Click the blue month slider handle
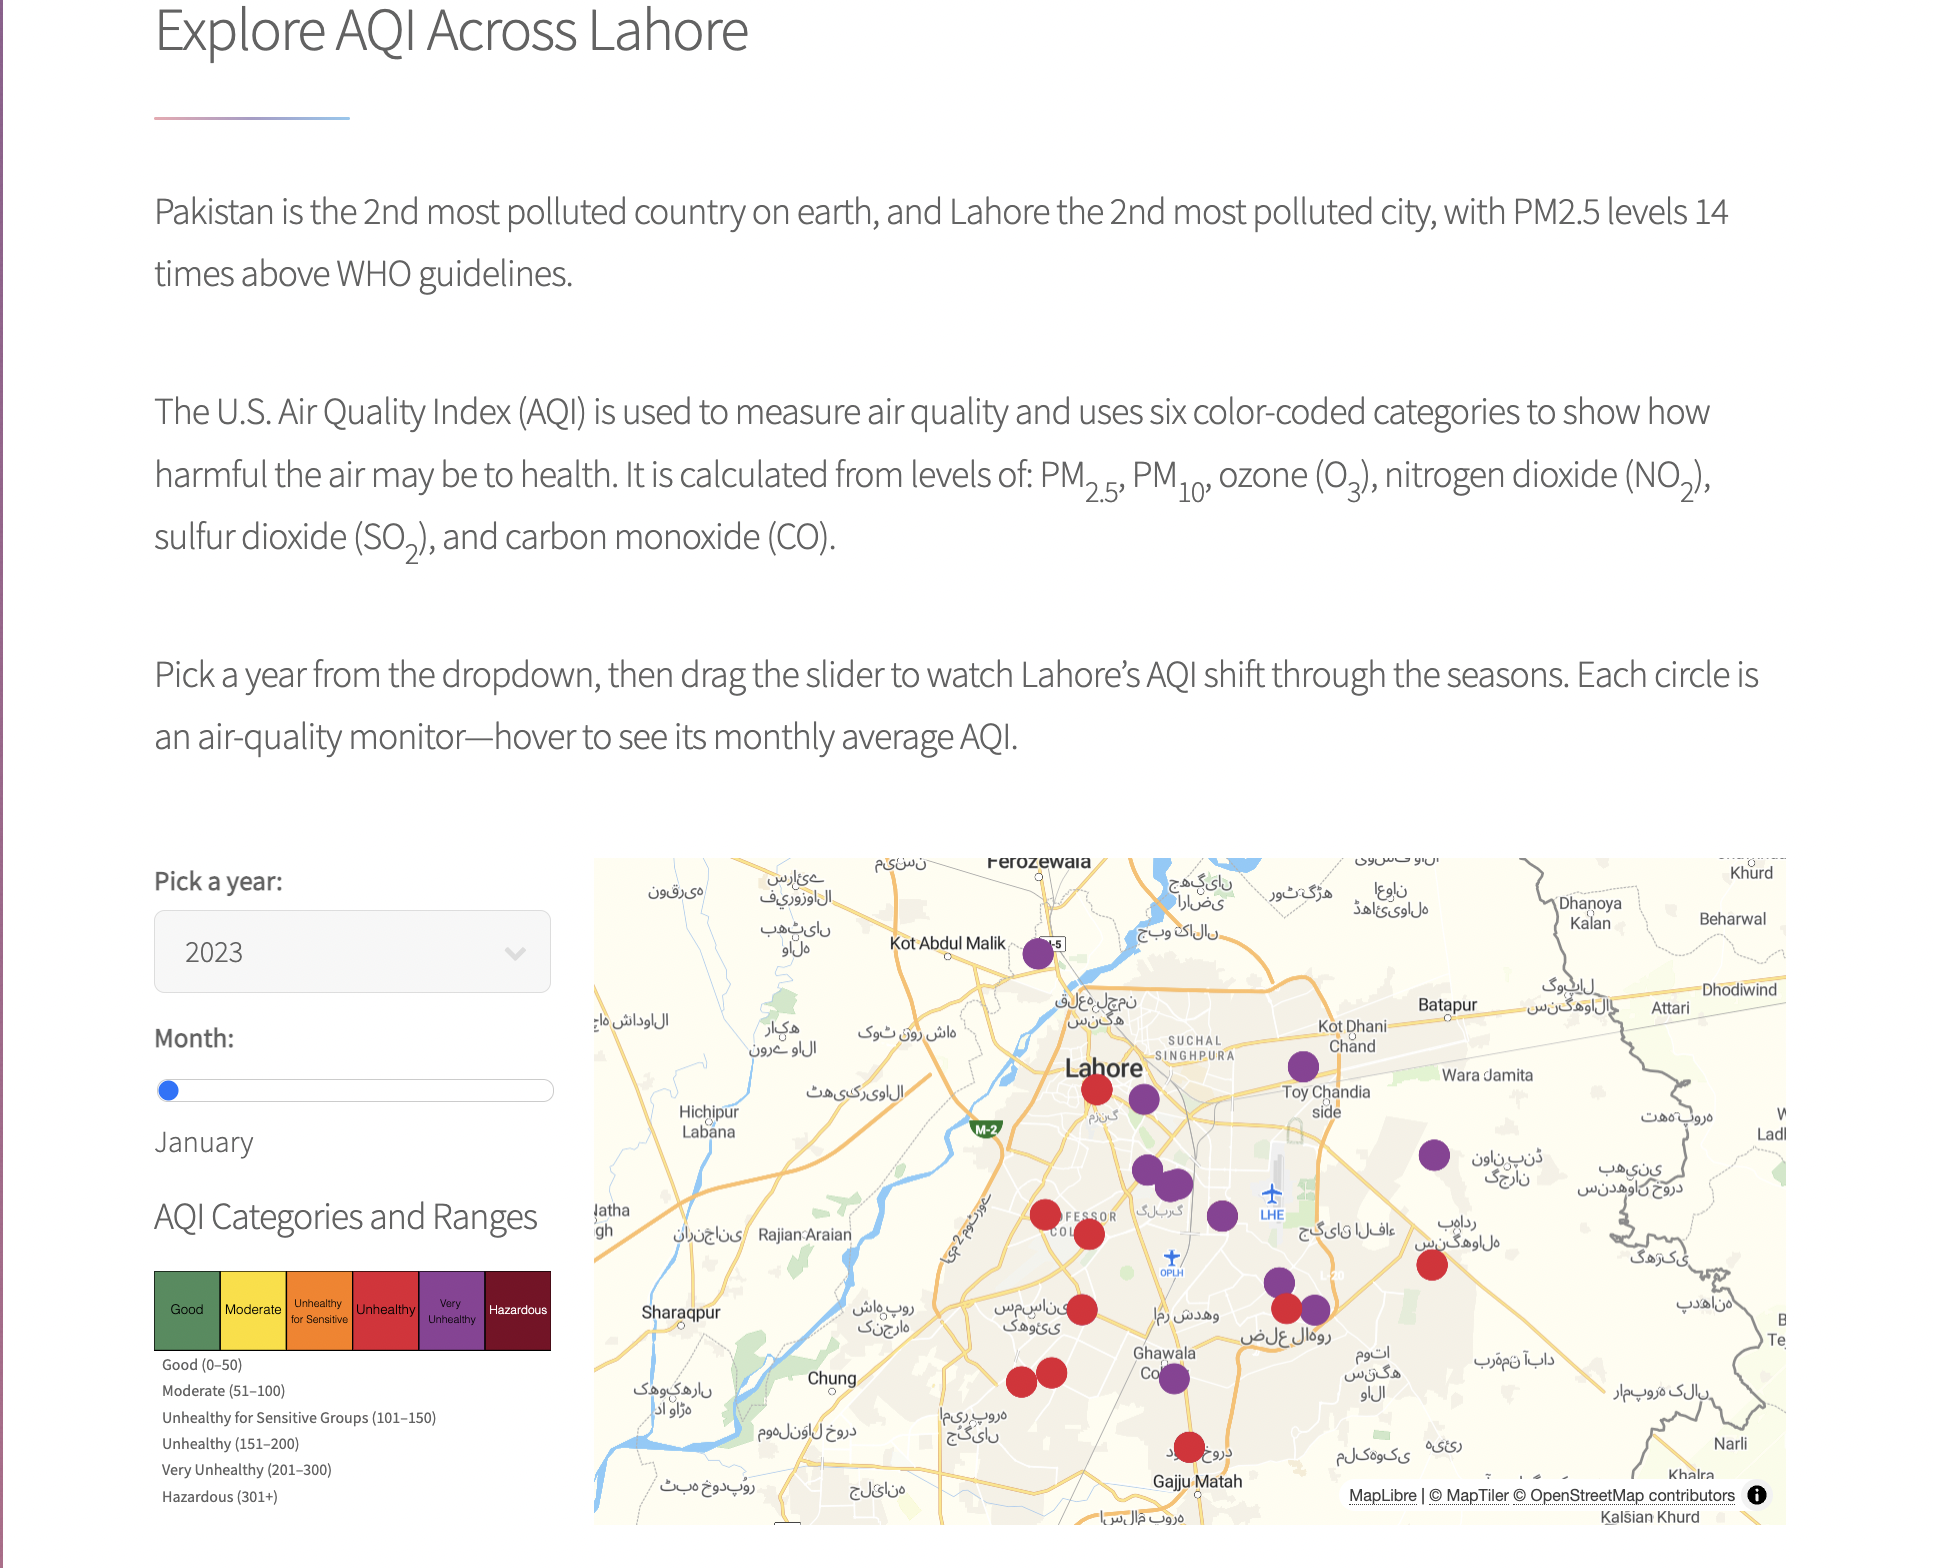 (169, 1090)
